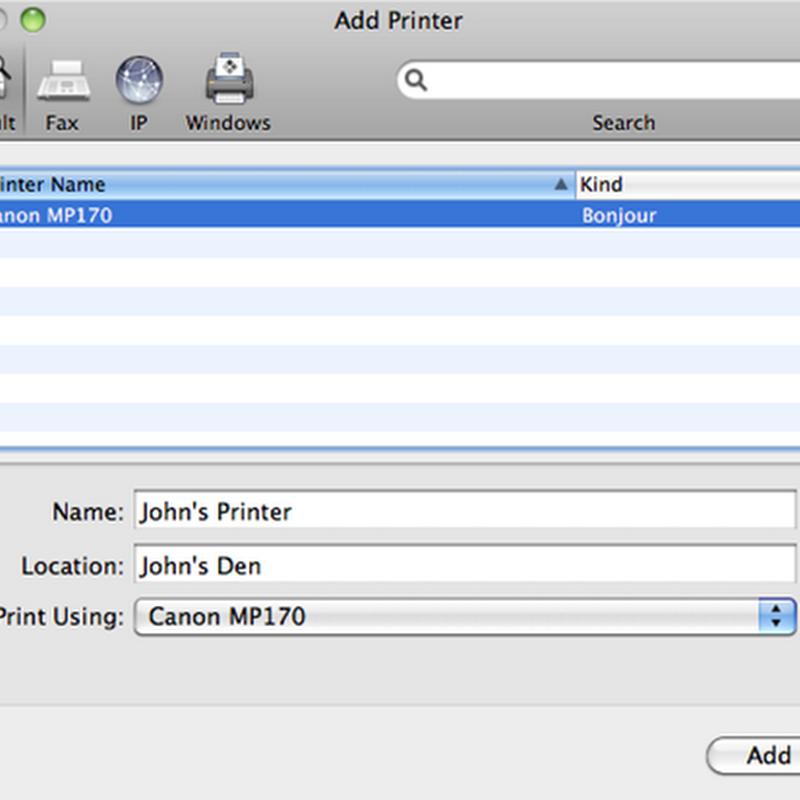The image size is (800, 800).
Task: Click the magnifying glass search icon
Action: tap(415, 80)
